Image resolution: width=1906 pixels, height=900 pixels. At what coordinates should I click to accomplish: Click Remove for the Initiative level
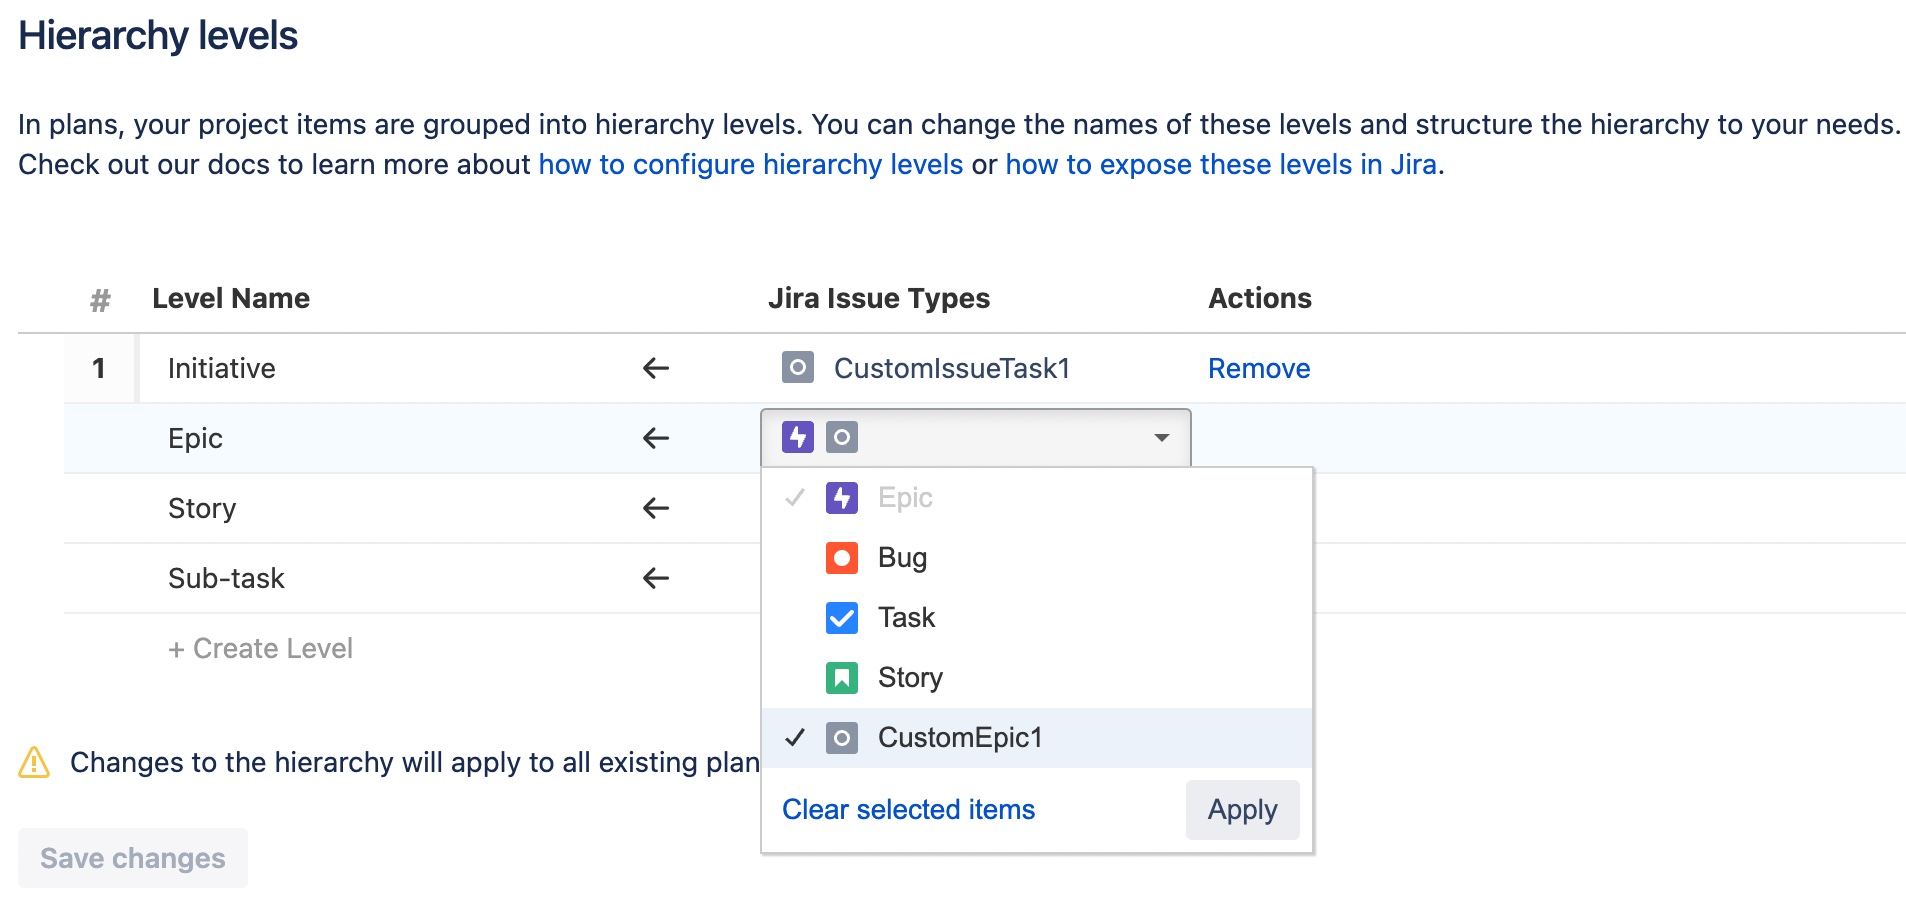click(1259, 368)
